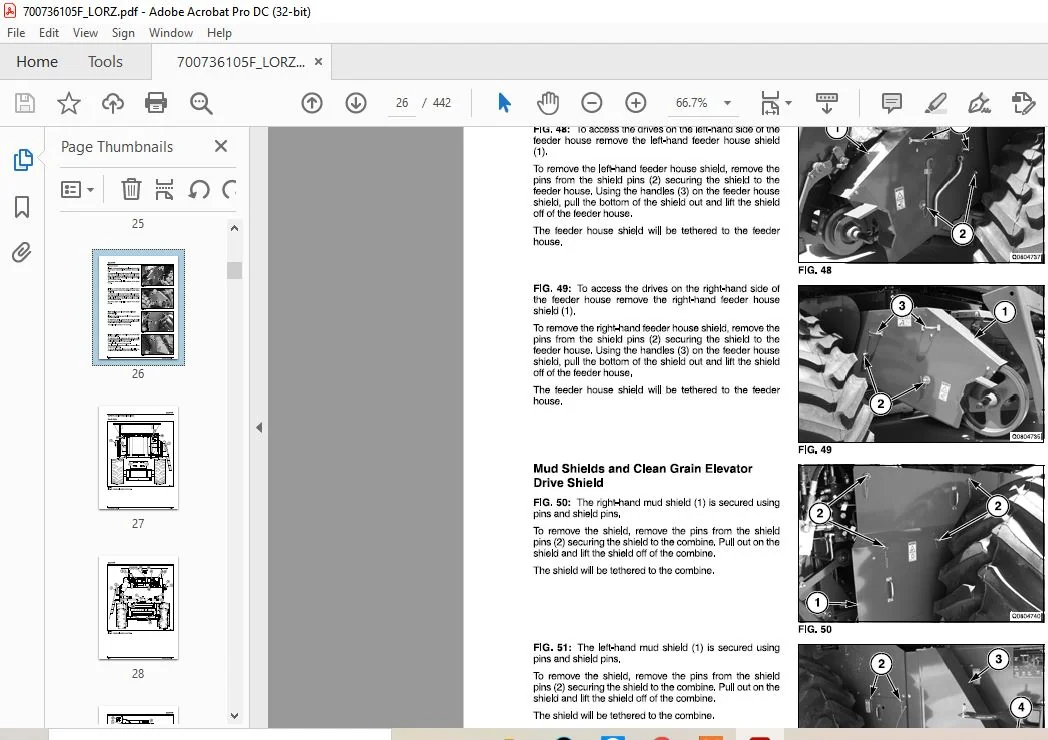Select page 28 thumbnail
This screenshot has height=740, width=1048.
point(138,608)
